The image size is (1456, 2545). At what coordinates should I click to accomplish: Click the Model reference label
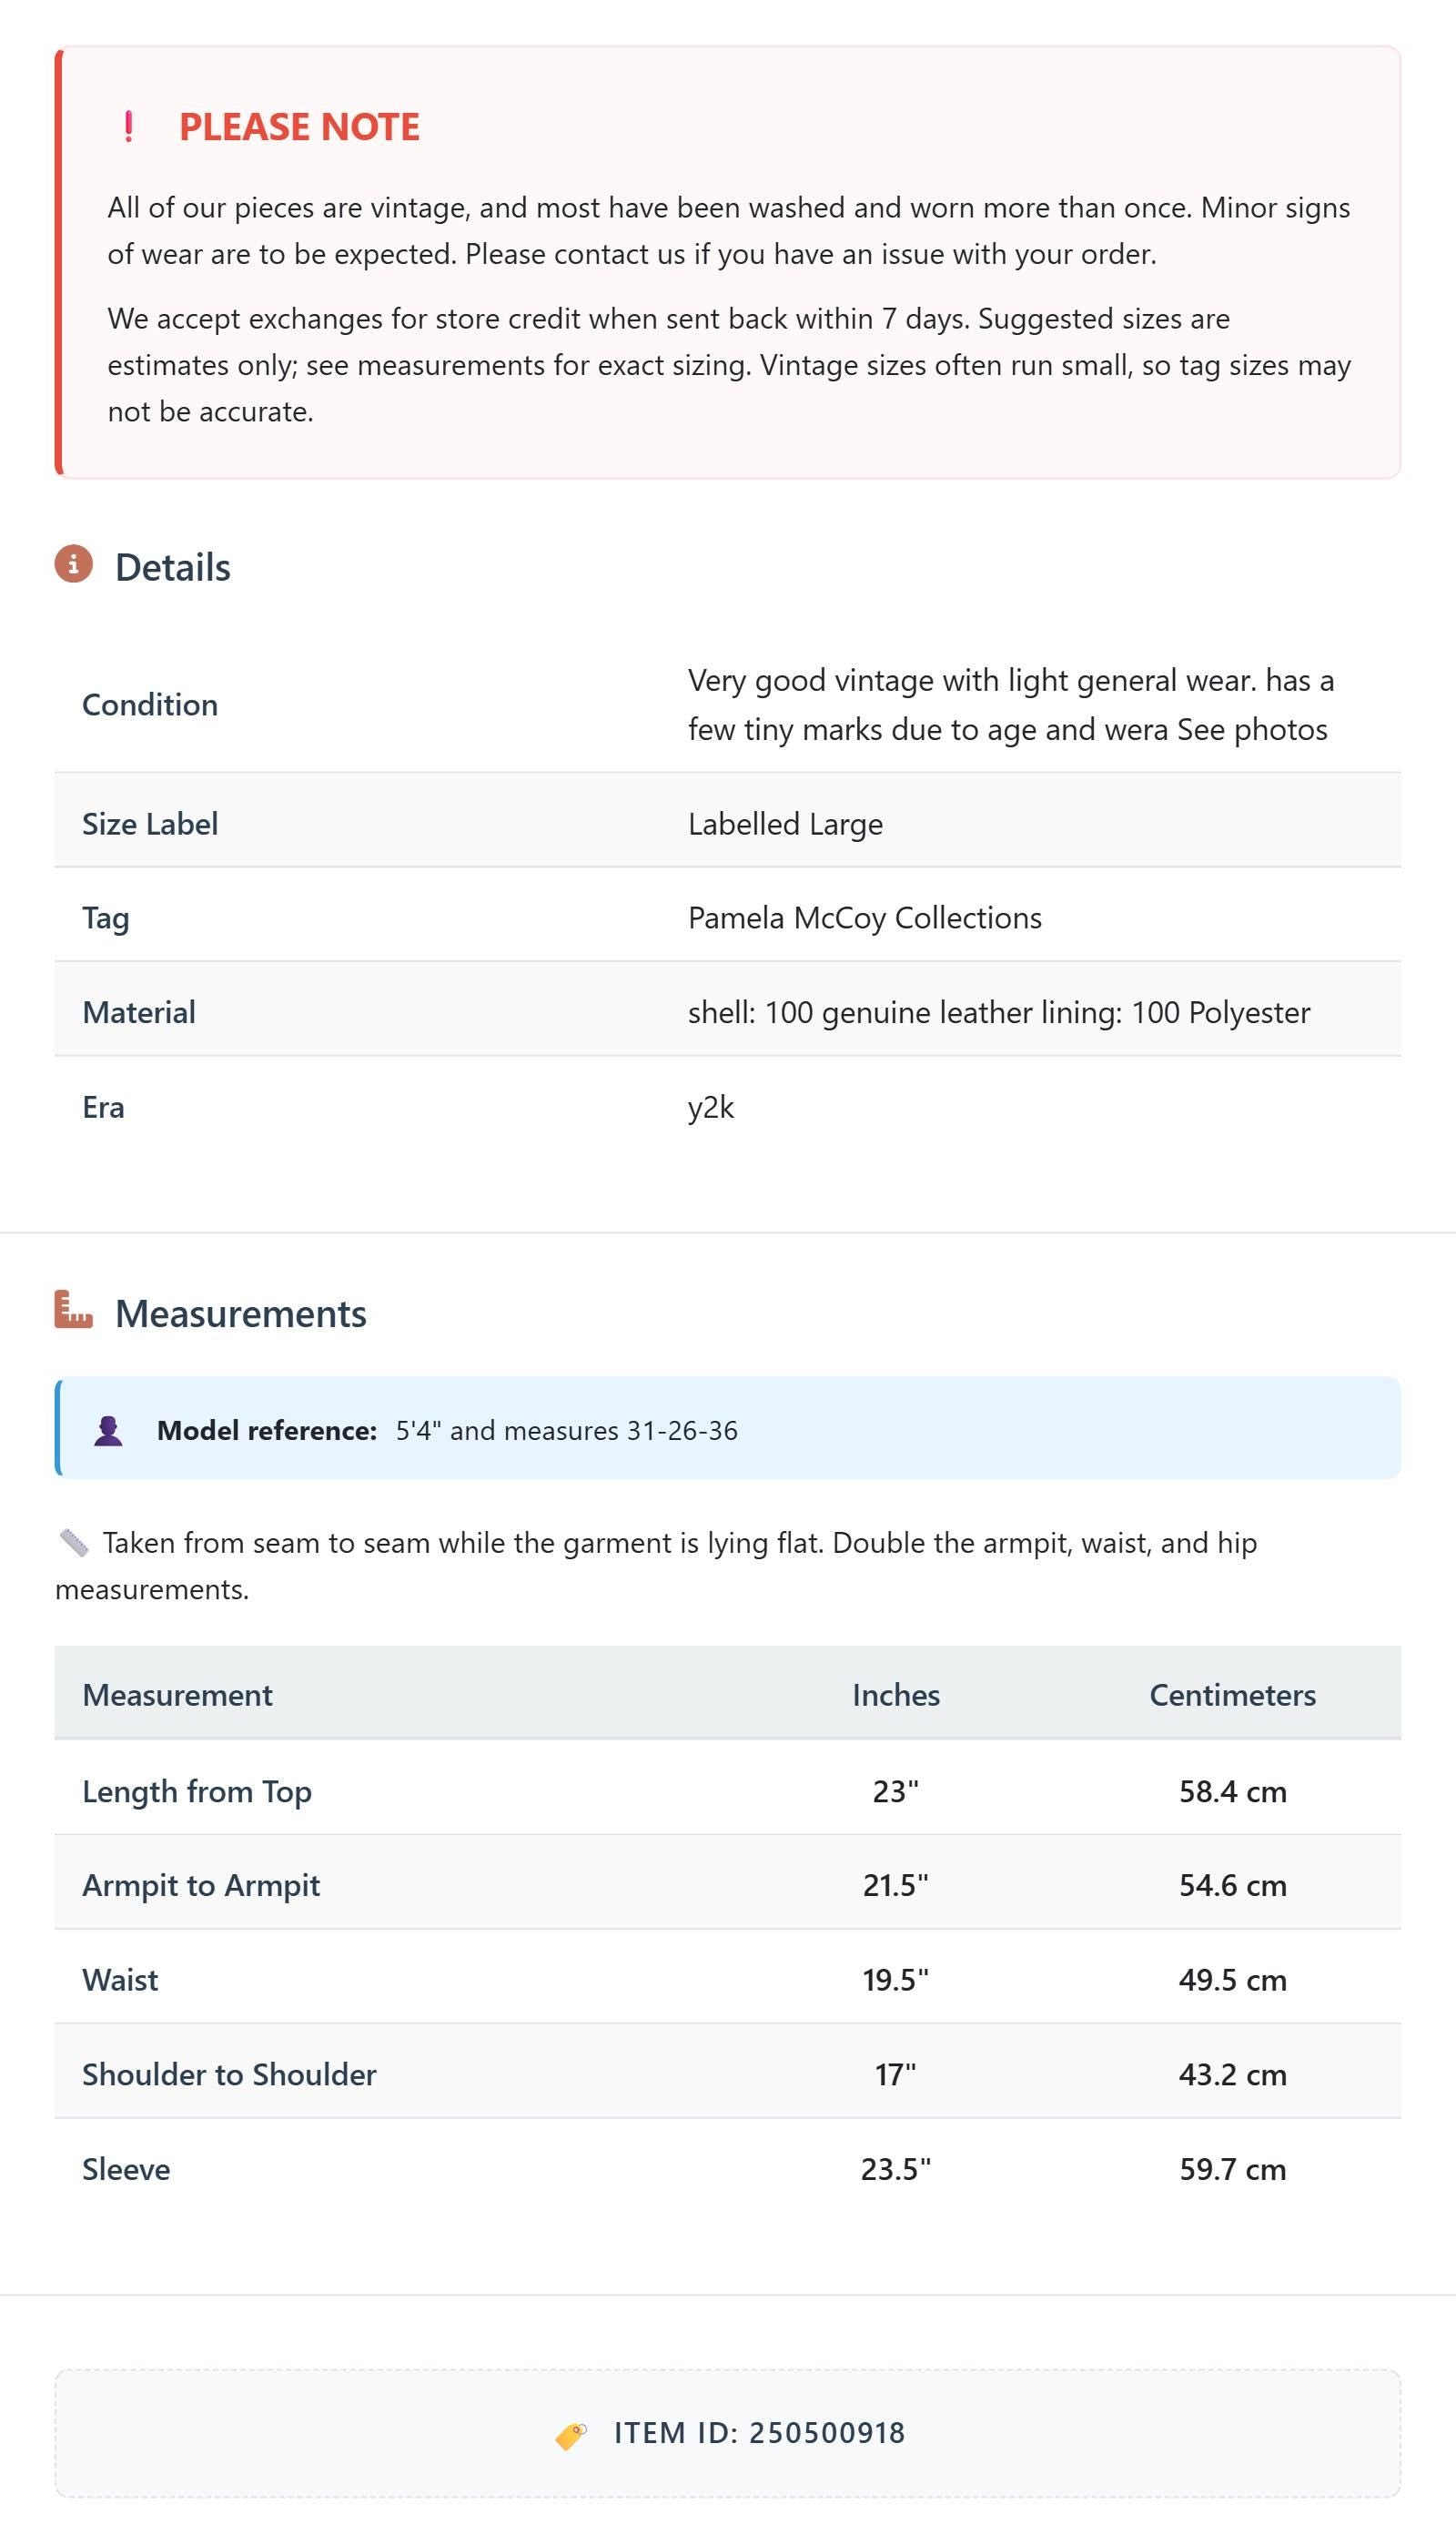point(267,1430)
